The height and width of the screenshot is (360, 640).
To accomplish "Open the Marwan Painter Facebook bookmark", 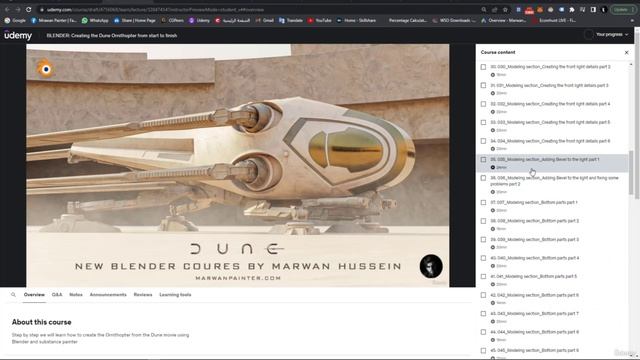I will tap(54, 20).
